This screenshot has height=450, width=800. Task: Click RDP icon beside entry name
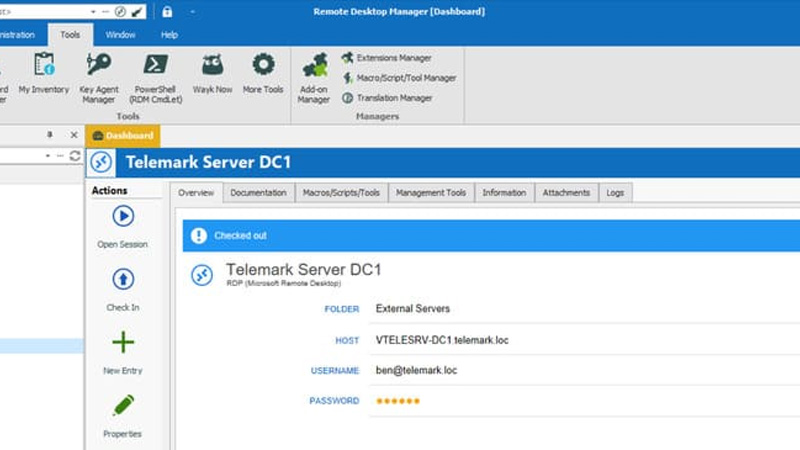pyautogui.click(x=202, y=275)
